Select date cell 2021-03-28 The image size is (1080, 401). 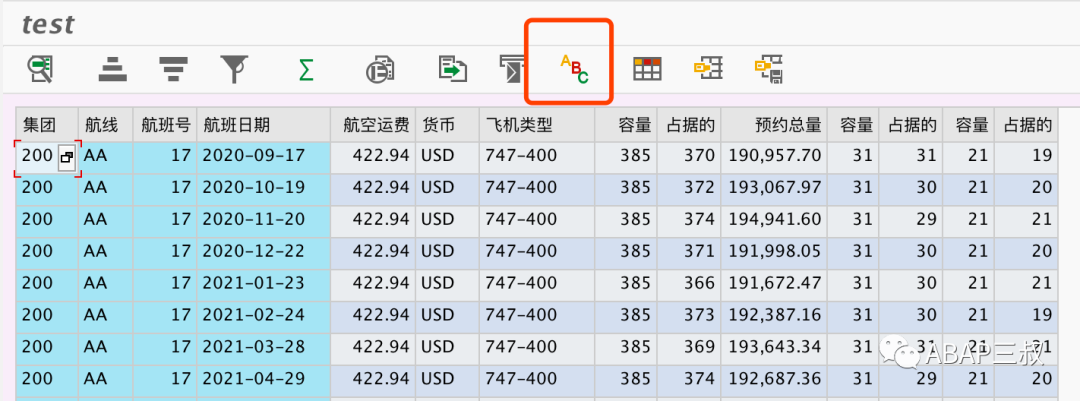tap(263, 347)
